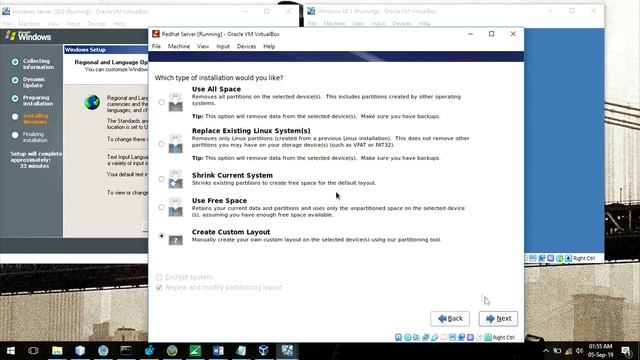Open Help menu in Windows XP window

[x=424, y=24]
